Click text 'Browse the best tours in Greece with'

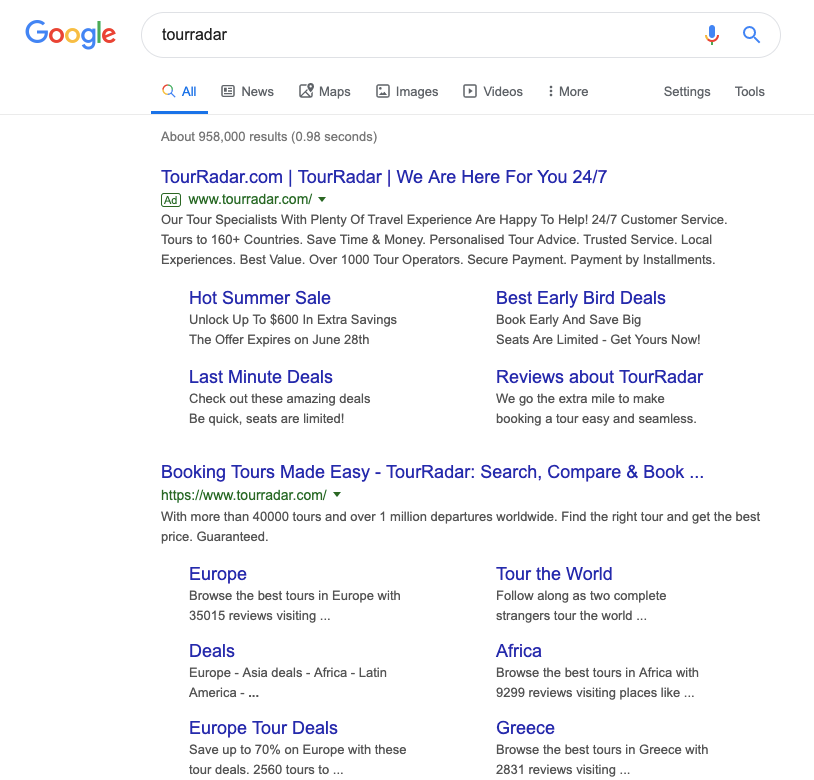(x=602, y=749)
